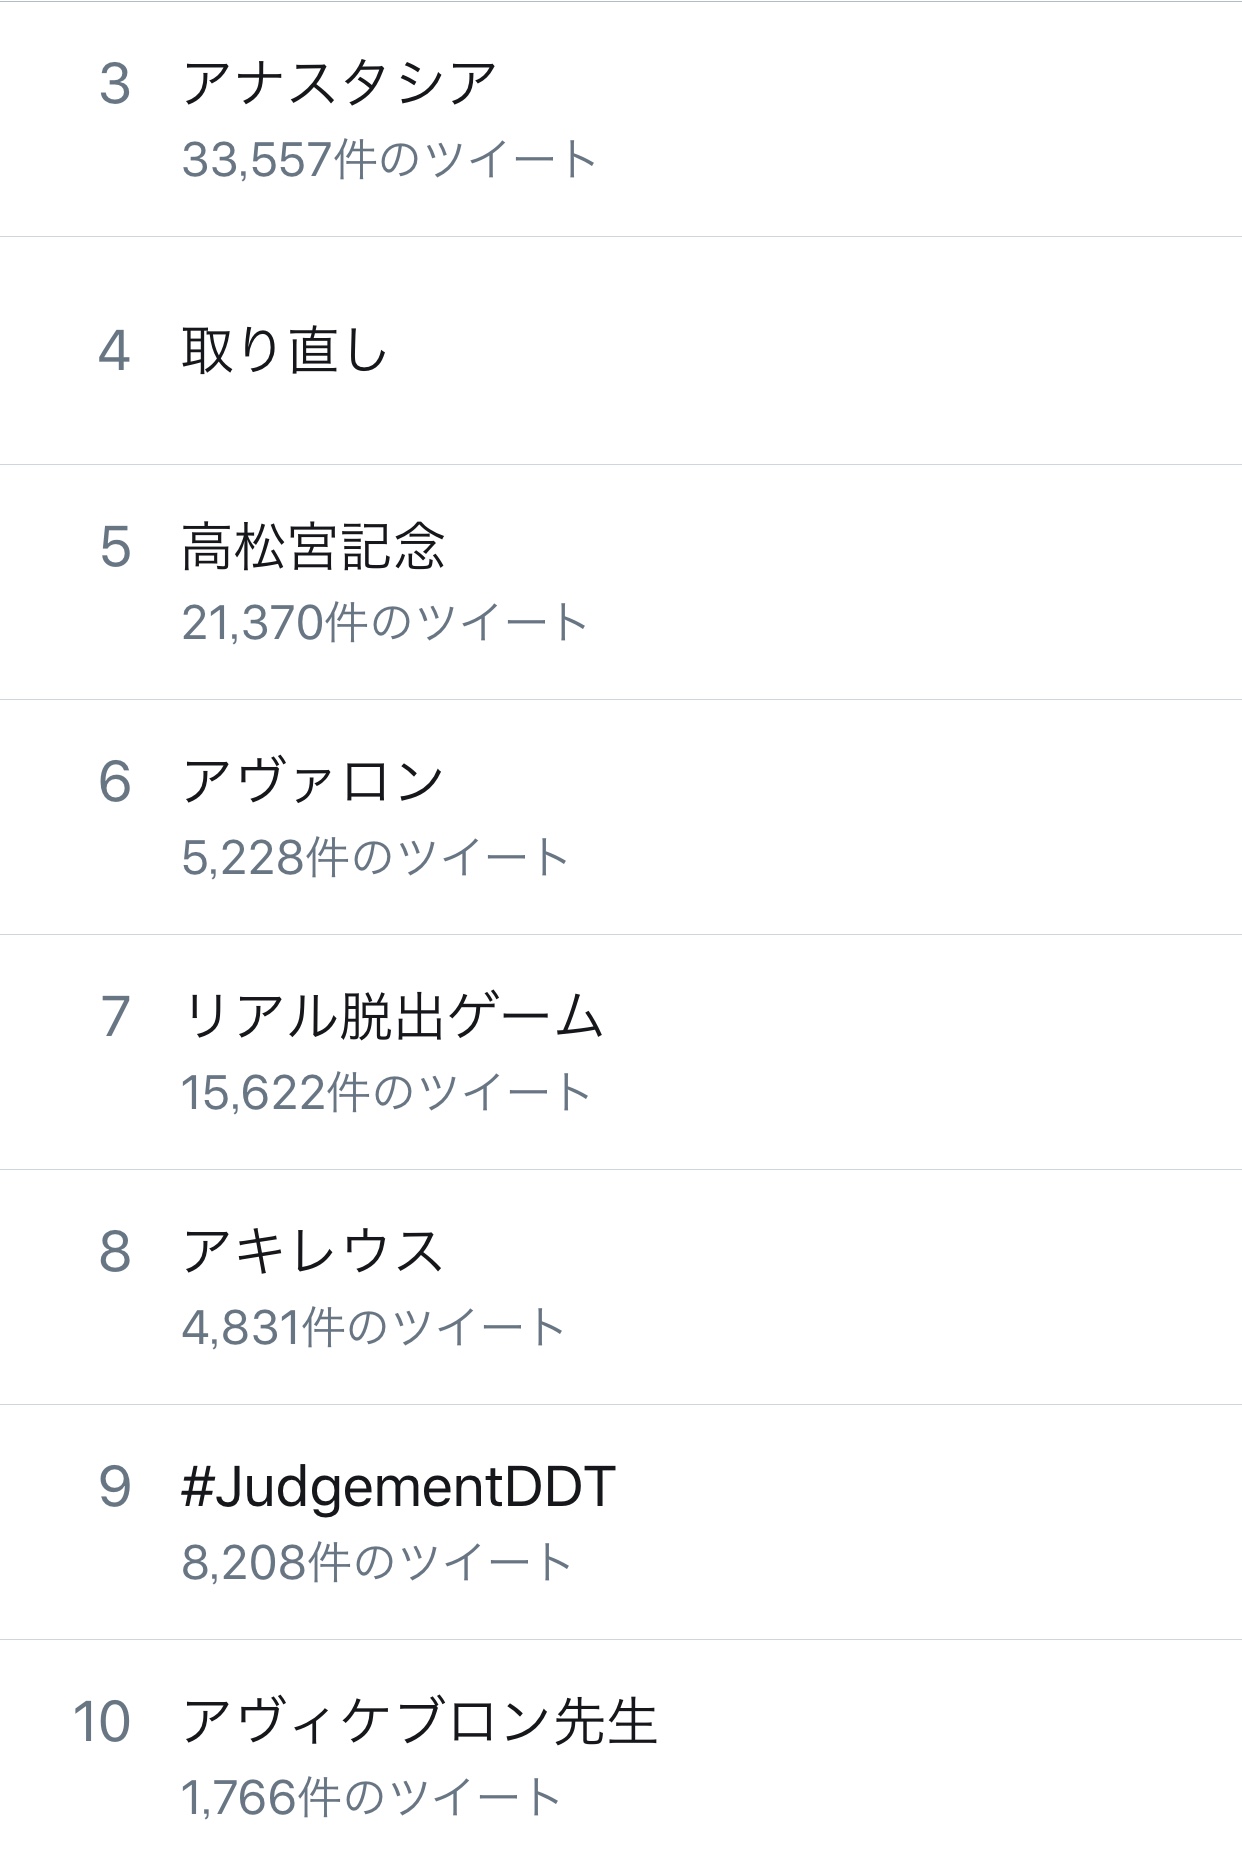
Task: Click rank number 4 beside 取り直し
Action: click(x=115, y=351)
